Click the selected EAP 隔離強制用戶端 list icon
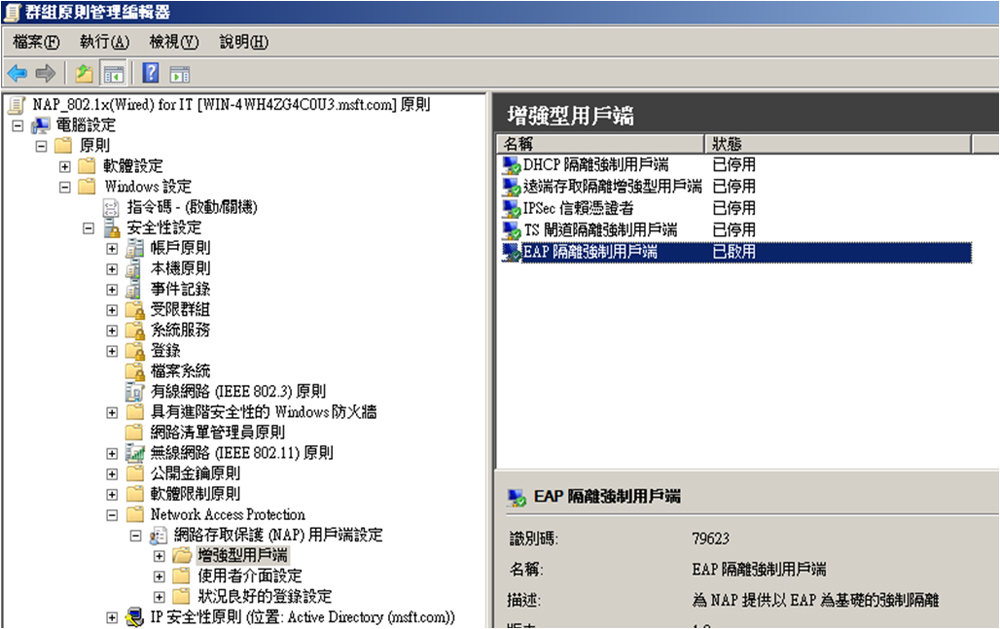The image size is (1000, 629). [x=511, y=252]
